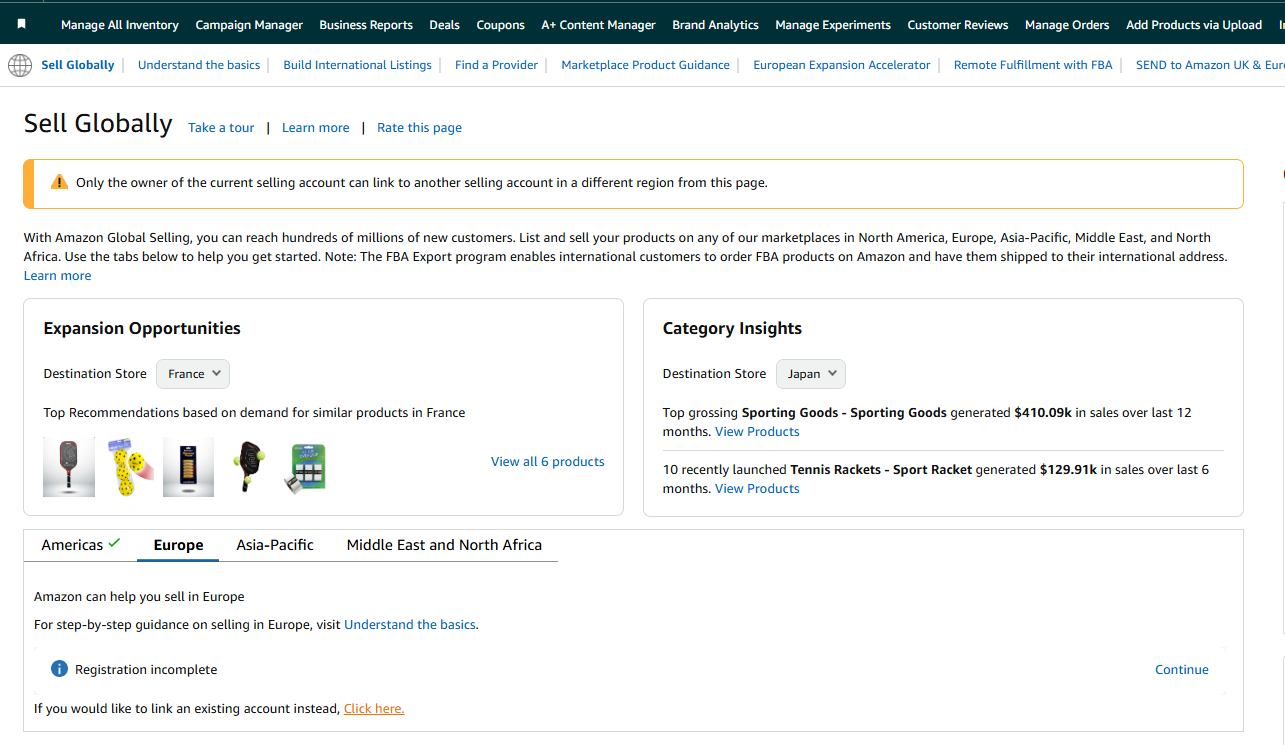
Task: Click Learn more under the intro paragraph
Action: 57,276
